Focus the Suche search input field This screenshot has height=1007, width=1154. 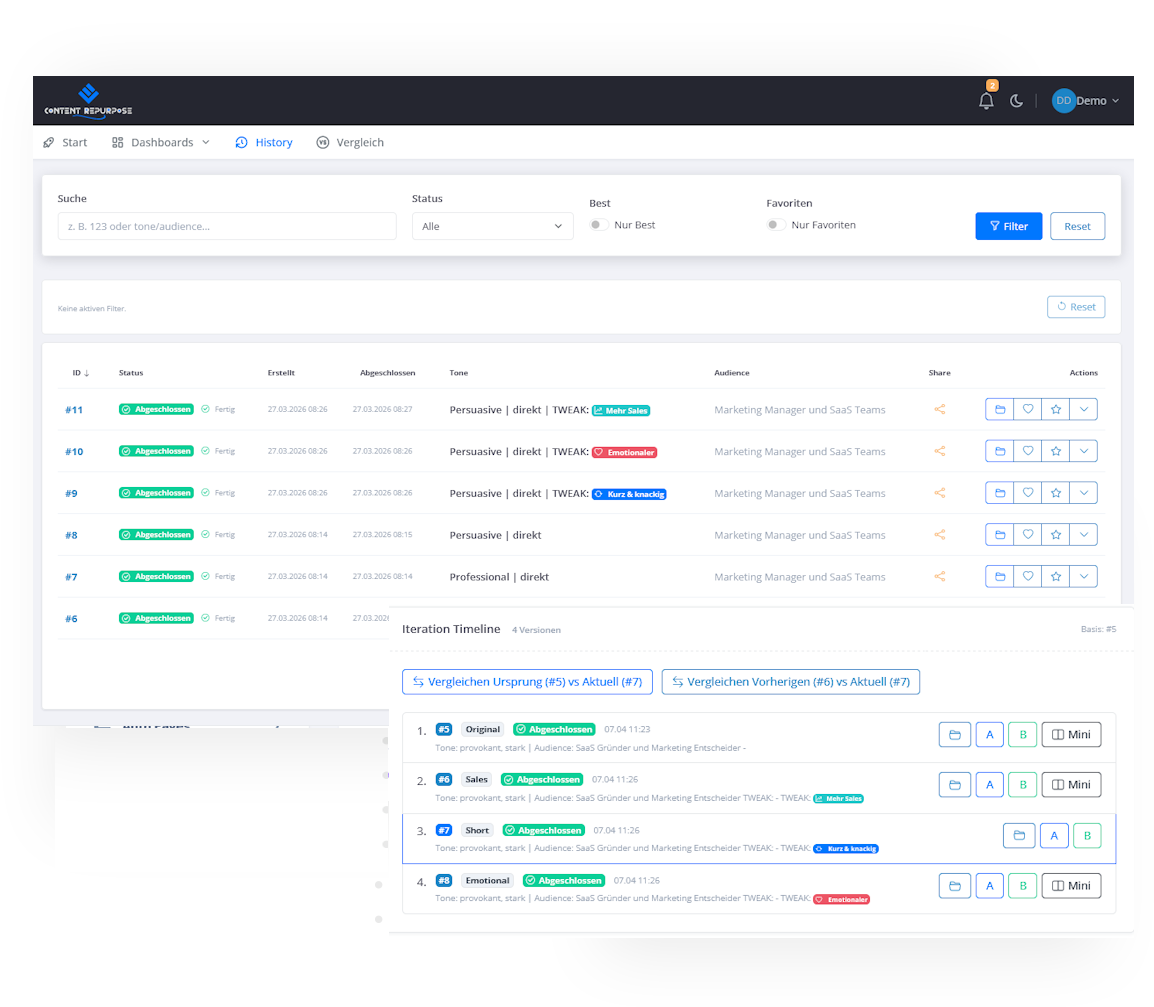coord(227,226)
